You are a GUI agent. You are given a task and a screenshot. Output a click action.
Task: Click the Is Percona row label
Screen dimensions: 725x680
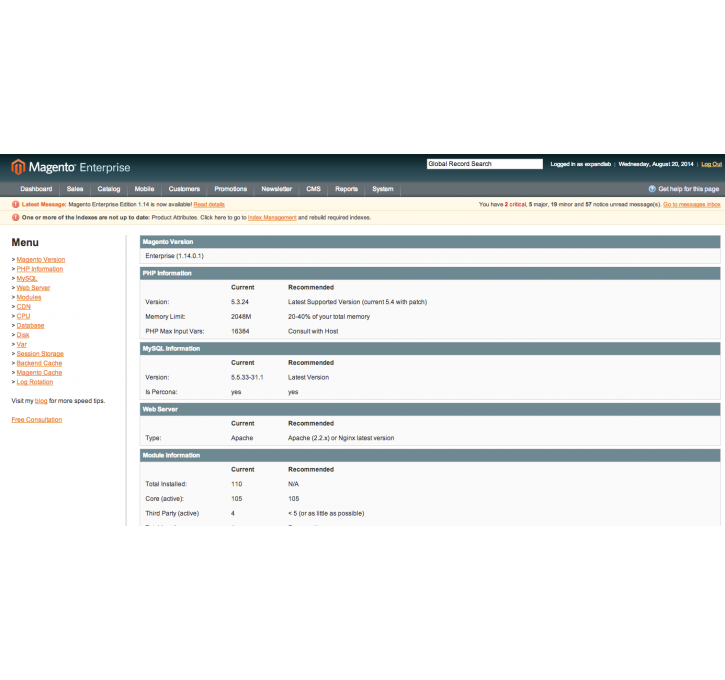coord(161,392)
